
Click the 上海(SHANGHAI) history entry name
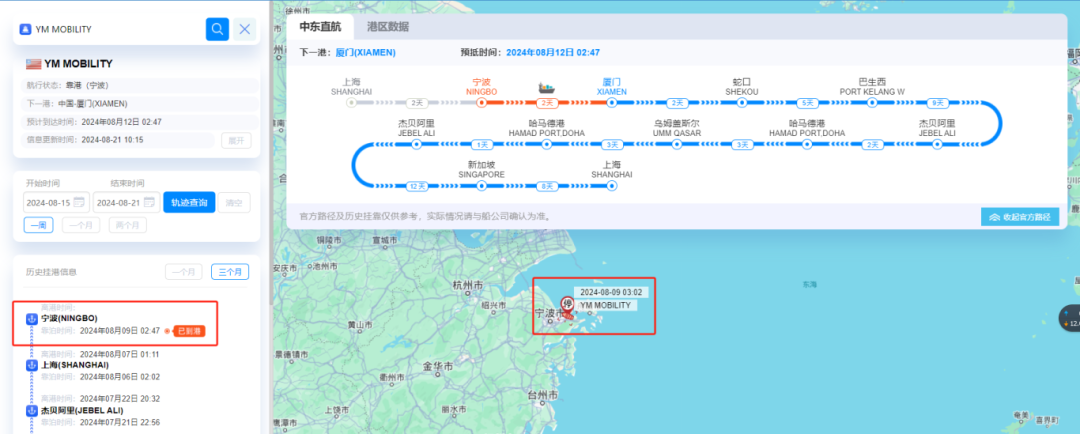click(74, 364)
